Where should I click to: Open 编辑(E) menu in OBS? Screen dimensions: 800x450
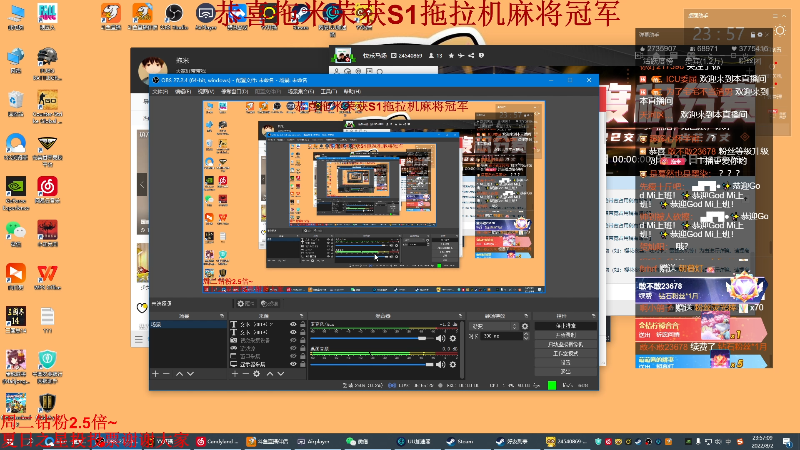coord(183,92)
